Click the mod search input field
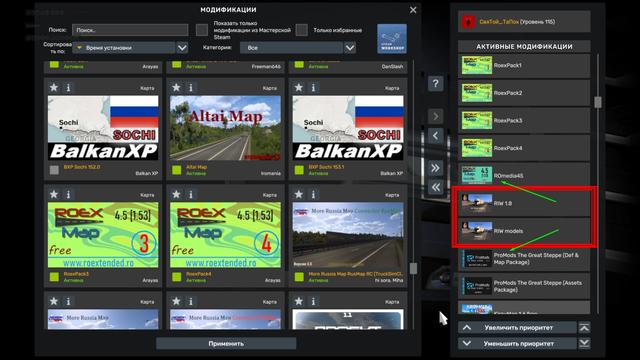This screenshot has height=360, width=640. pyautogui.click(x=130, y=30)
